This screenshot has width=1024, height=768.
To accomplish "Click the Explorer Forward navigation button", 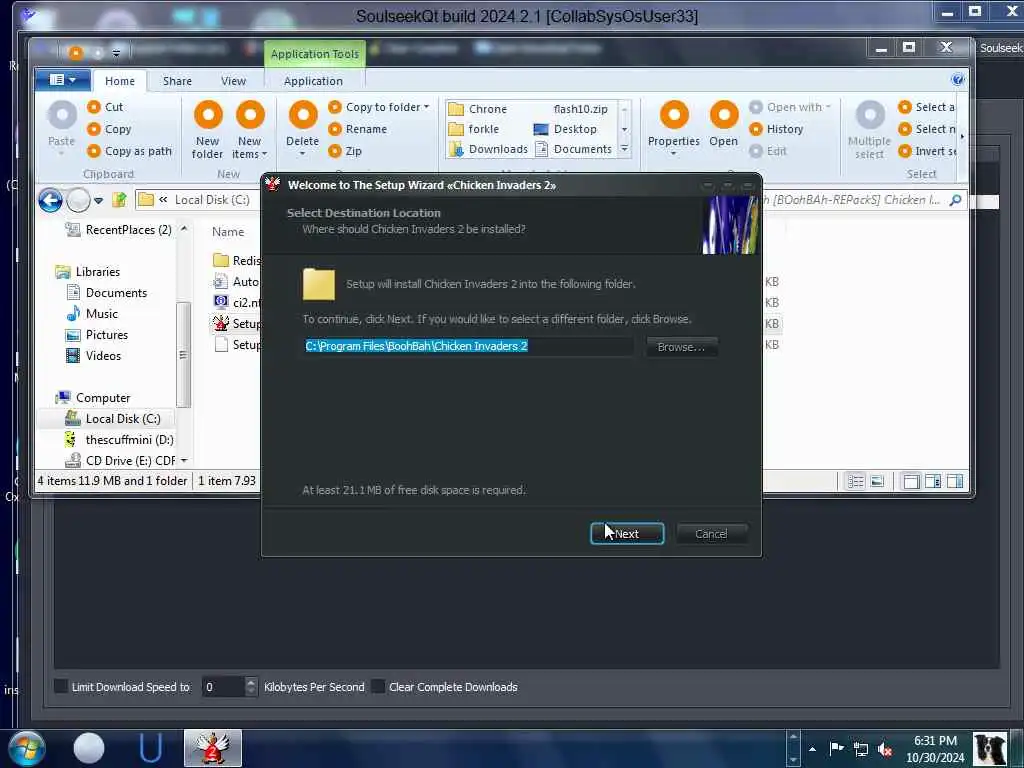I will tap(78, 200).
